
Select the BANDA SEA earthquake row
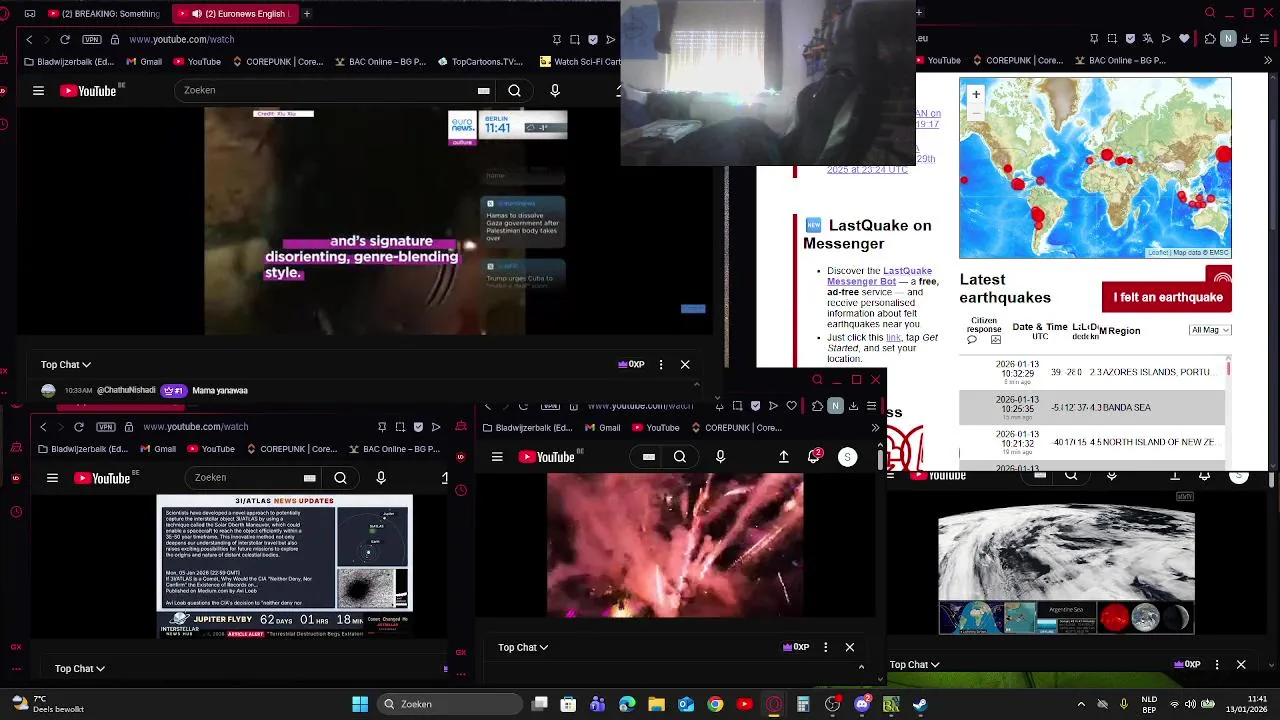tap(1092, 407)
